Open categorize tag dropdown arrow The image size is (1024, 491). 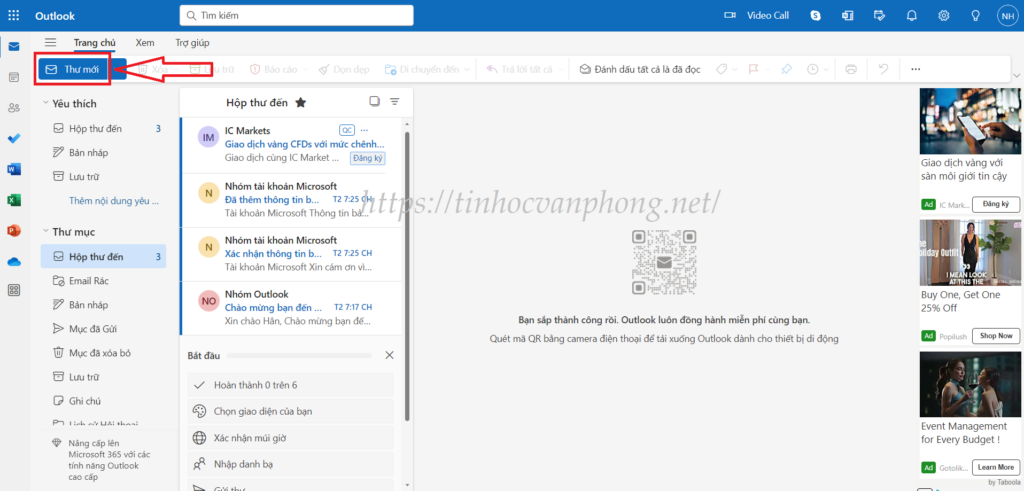point(735,69)
